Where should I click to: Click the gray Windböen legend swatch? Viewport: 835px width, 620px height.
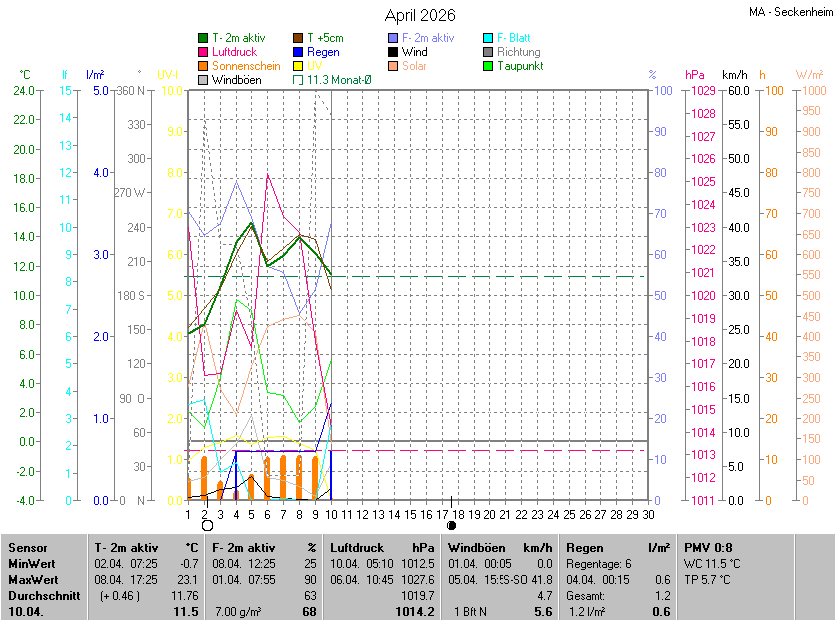coord(203,80)
